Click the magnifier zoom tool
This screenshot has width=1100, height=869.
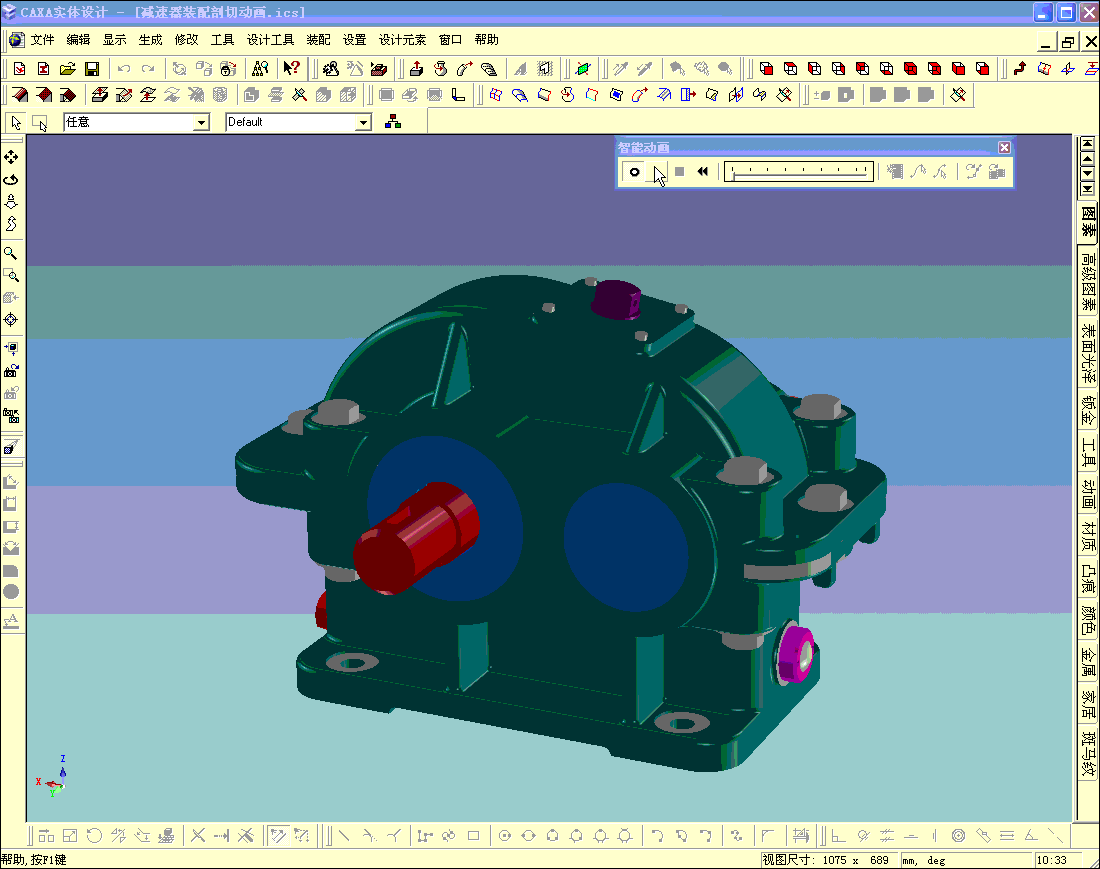click(x=11, y=252)
